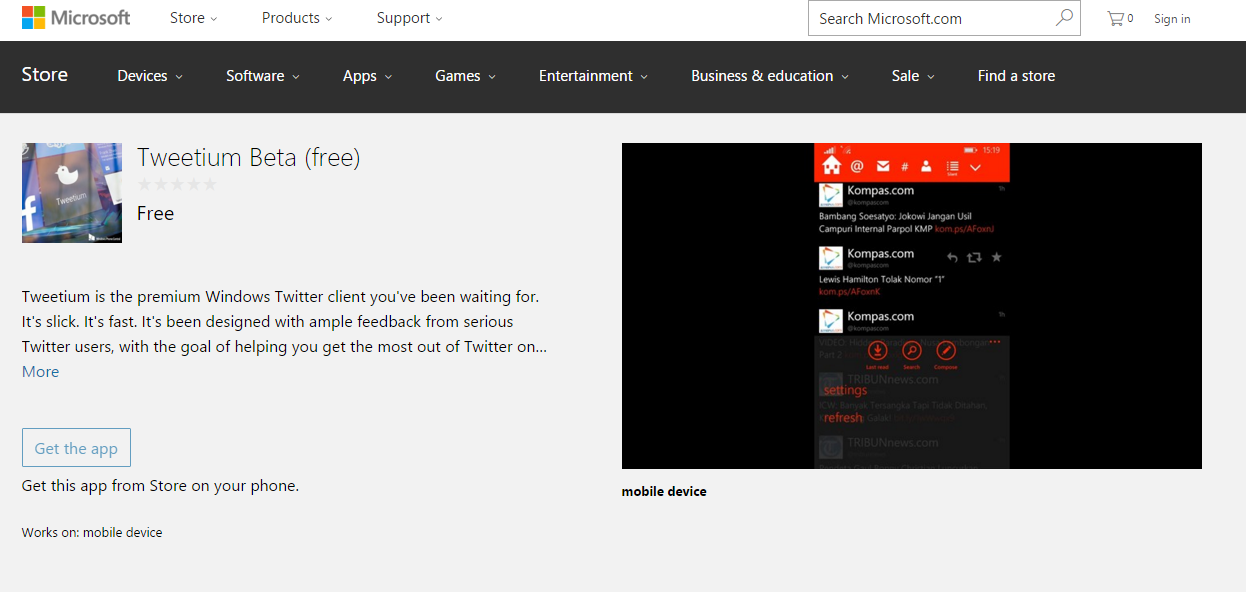Open the Software menu
The width and height of the screenshot is (1246, 601).
[263, 76]
